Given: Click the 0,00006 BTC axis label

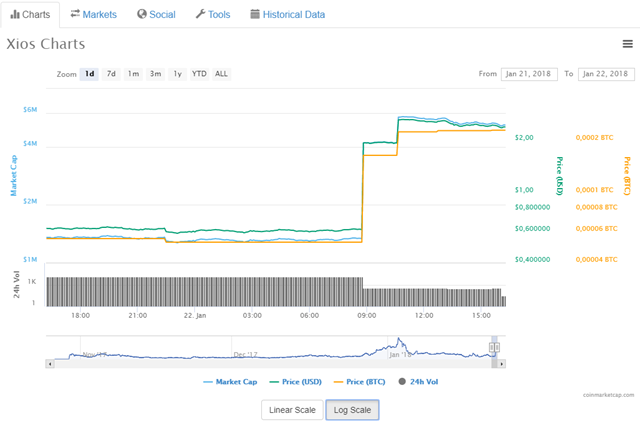Looking at the screenshot, I should [x=596, y=229].
